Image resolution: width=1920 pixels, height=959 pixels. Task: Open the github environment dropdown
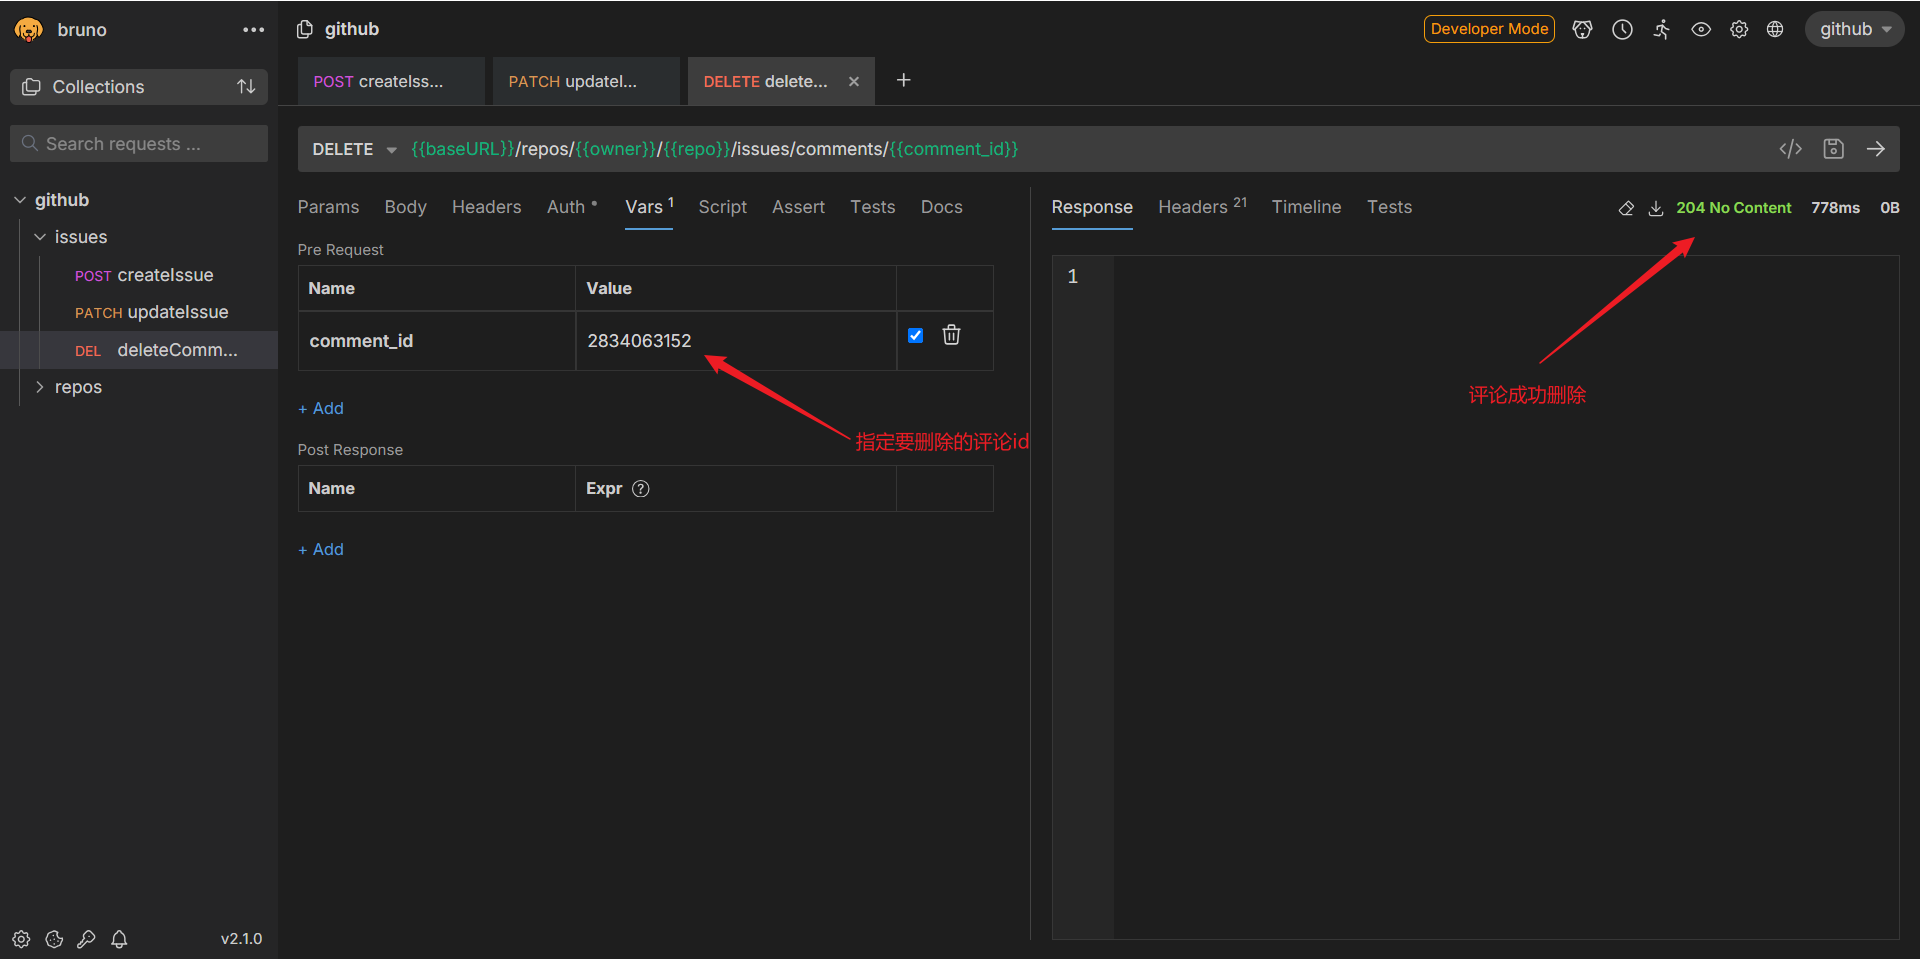coord(1855,29)
